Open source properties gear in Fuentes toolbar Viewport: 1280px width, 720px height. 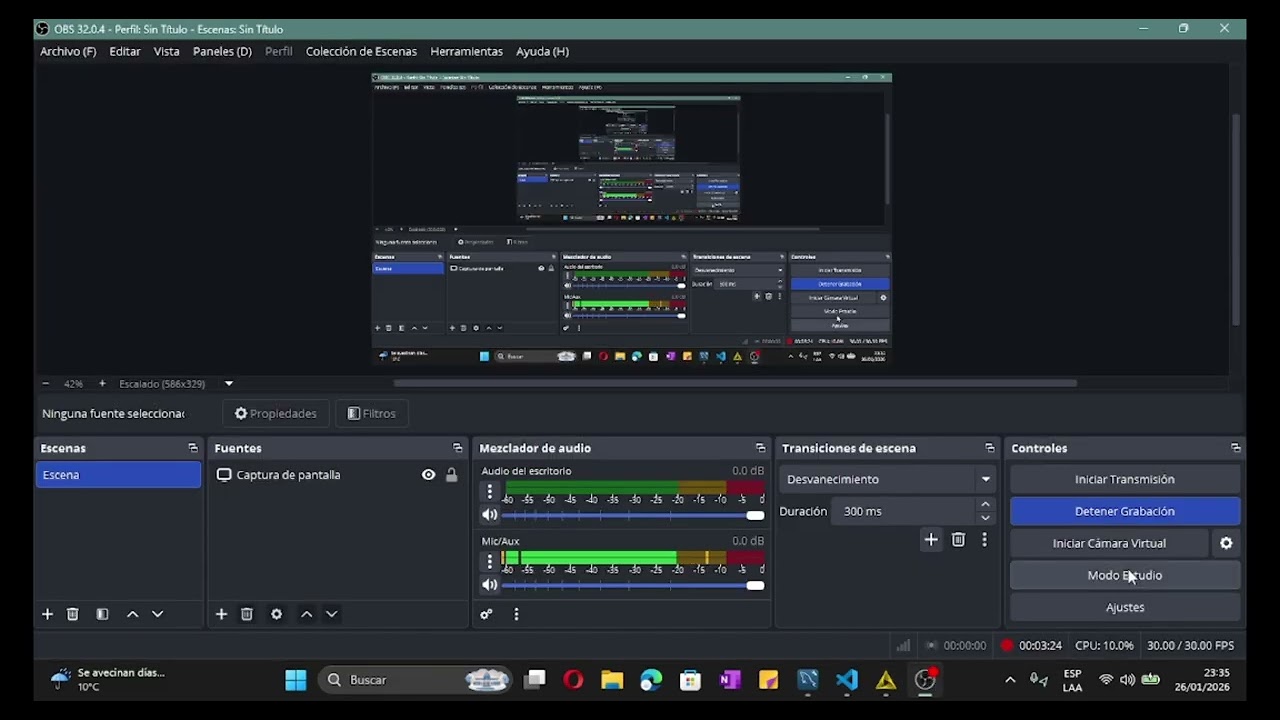[276, 614]
